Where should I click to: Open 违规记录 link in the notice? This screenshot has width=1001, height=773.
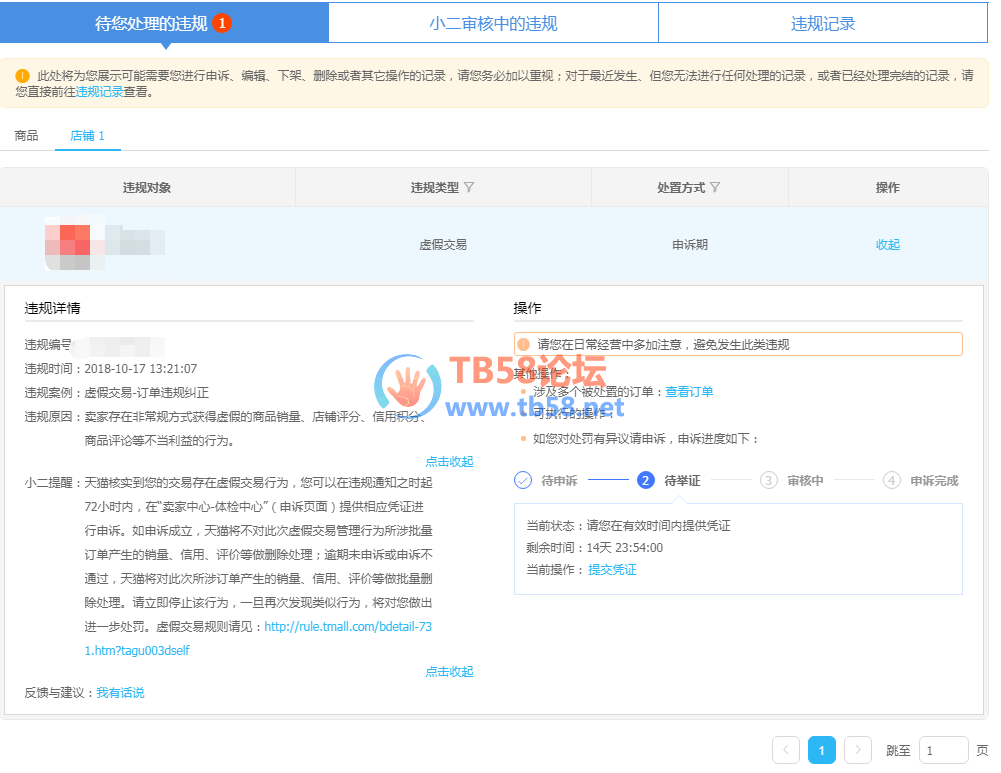[100, 92]
